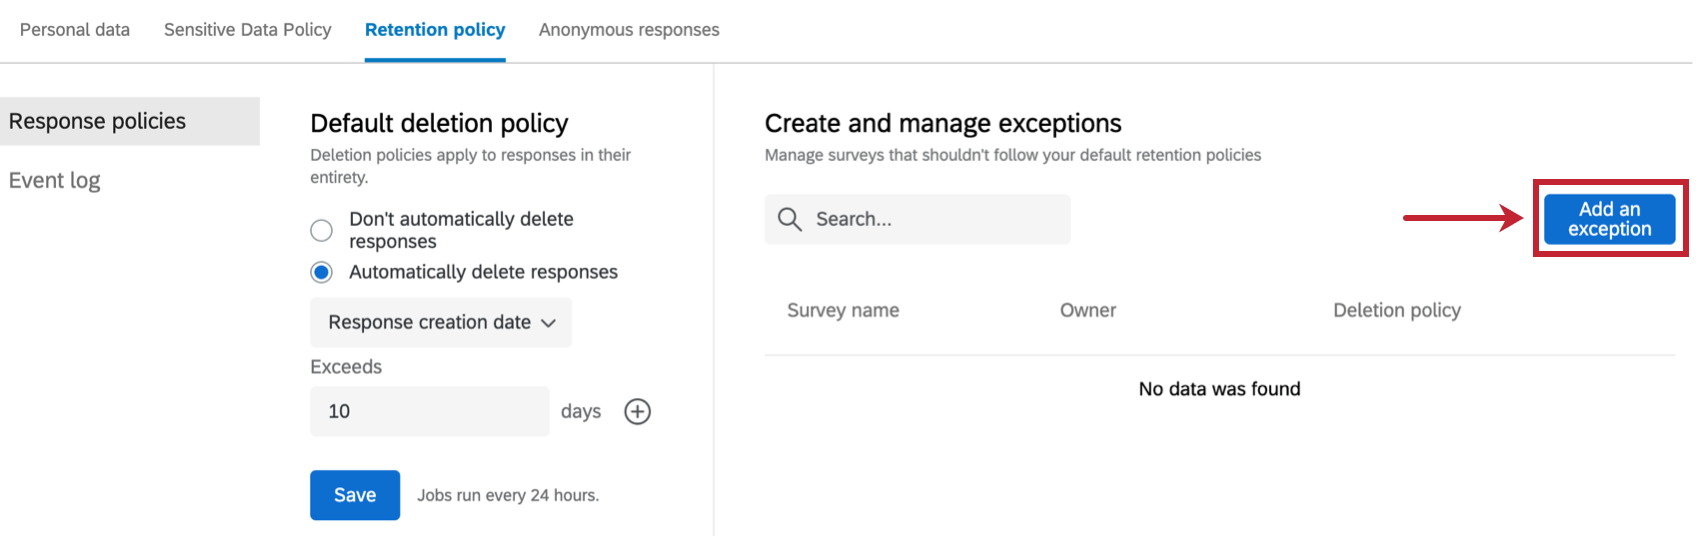Select the Retention policy tab
This screenshot has height=536, width=1700.
pos(435,30)
